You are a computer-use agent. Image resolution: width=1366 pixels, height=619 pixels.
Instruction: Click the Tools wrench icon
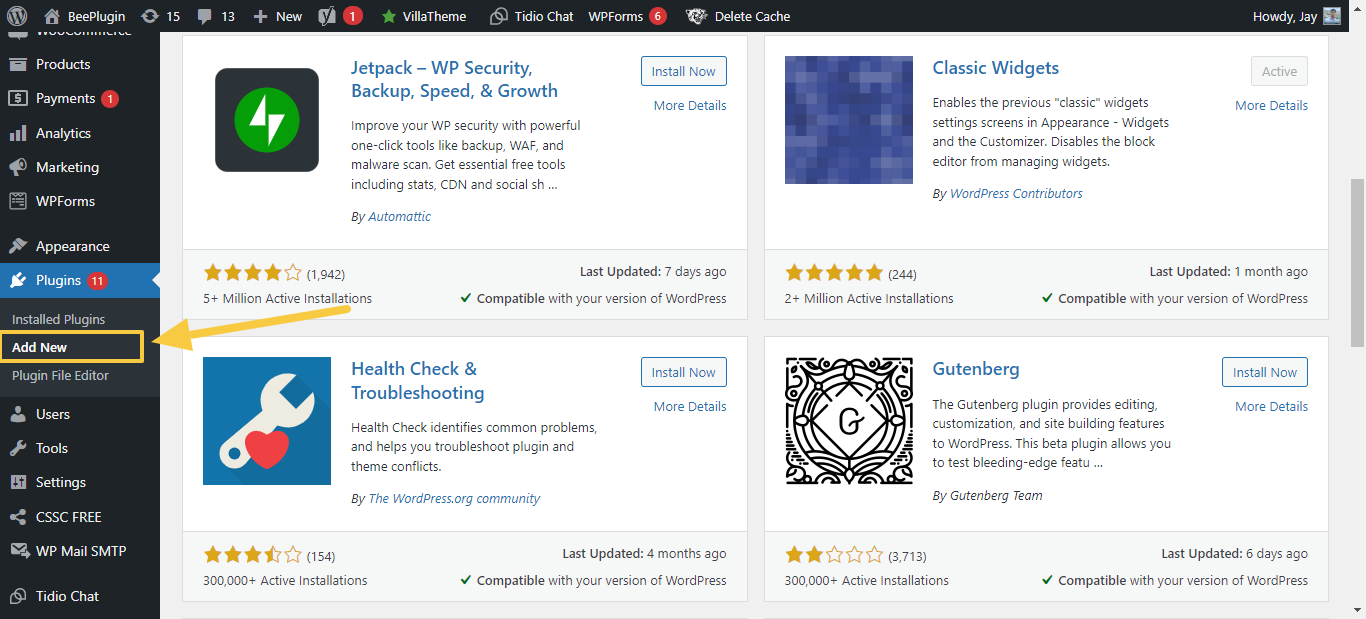18,448
